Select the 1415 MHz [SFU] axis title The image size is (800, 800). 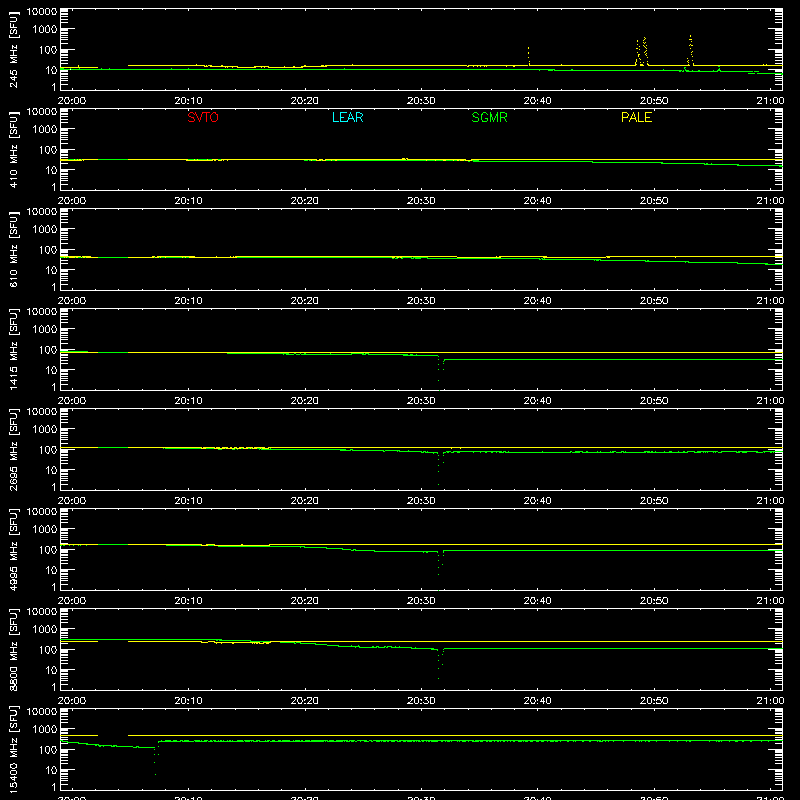[13, 349]
